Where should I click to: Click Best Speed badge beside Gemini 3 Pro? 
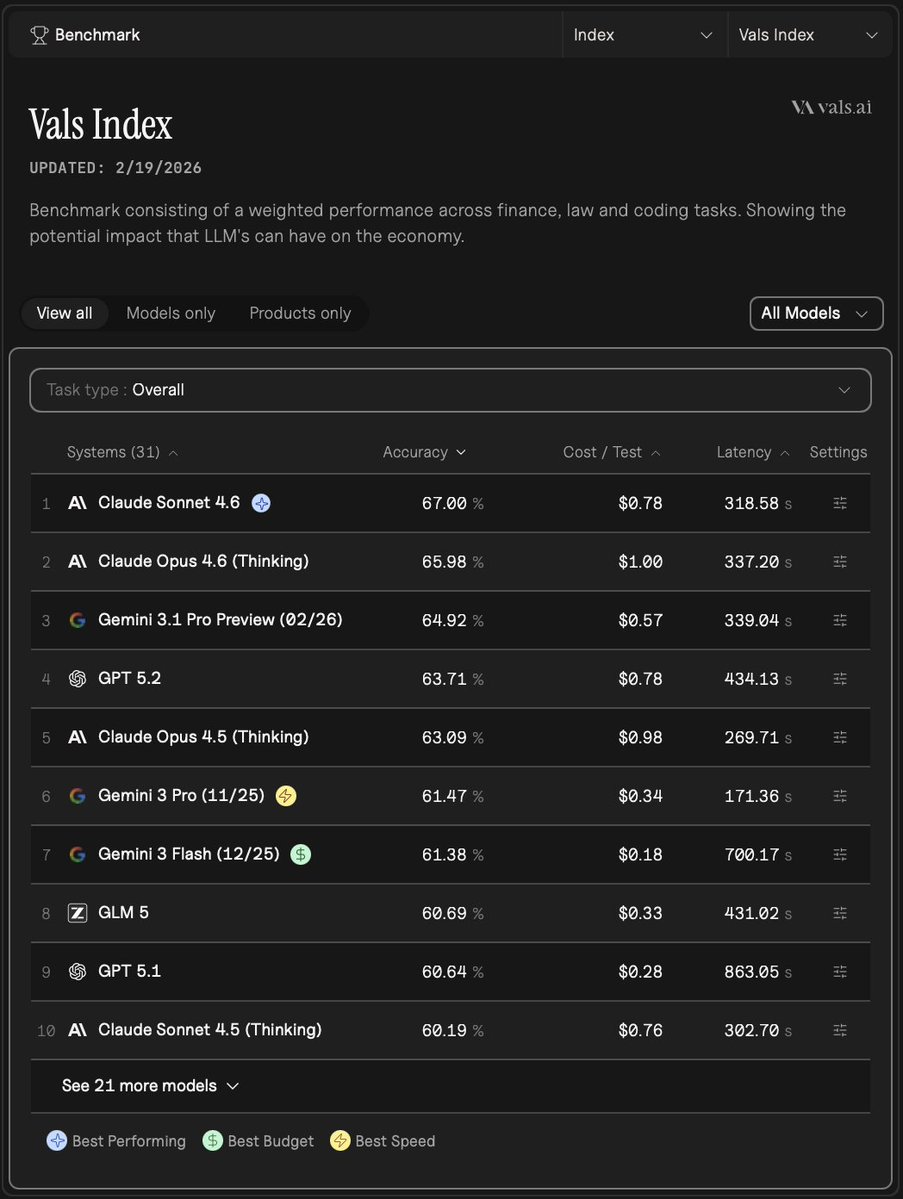pos(286,796)
